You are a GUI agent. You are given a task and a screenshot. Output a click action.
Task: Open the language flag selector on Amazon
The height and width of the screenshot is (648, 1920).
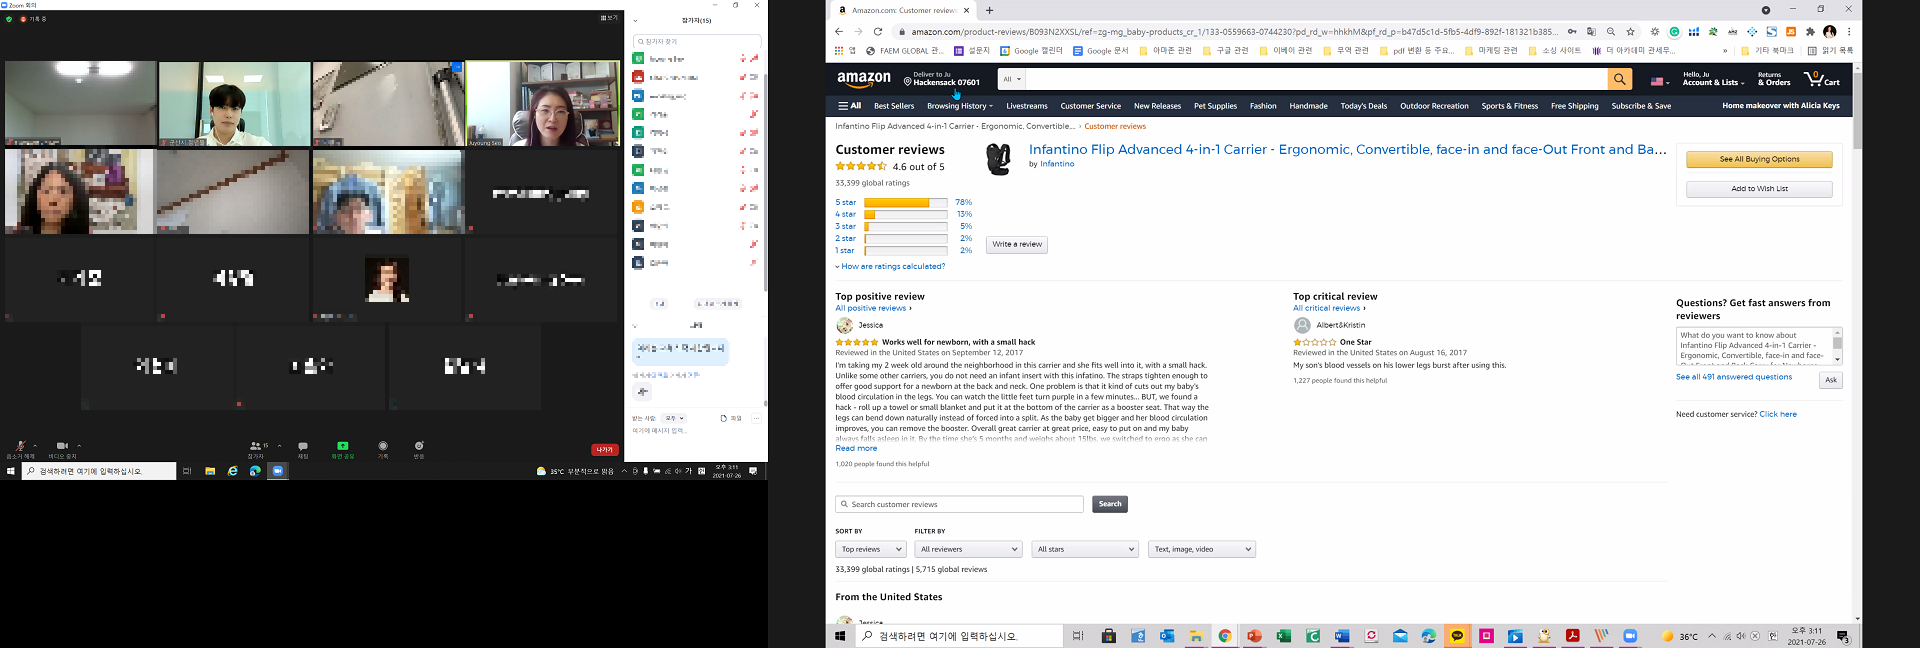coord(1660,81)
